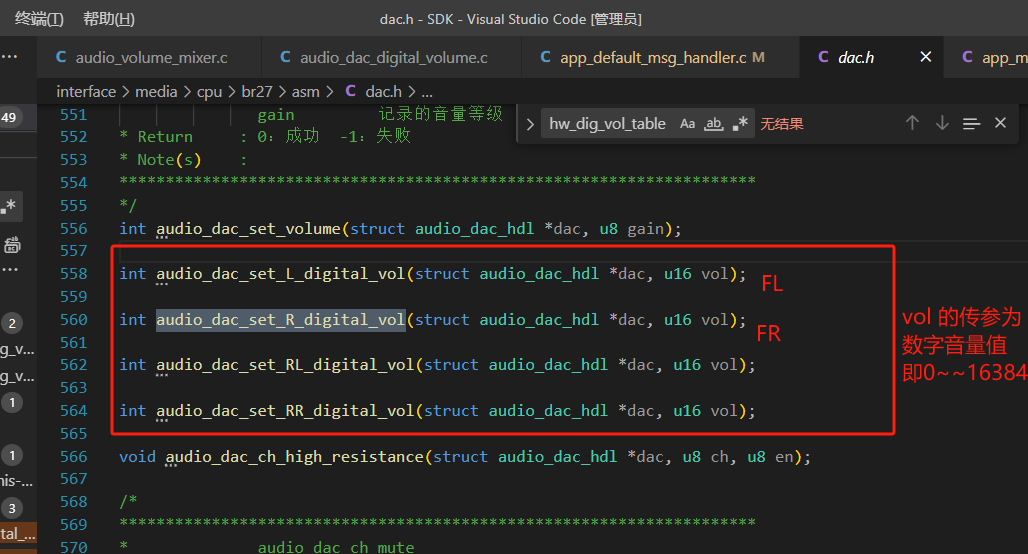Switch to app_default_msg_handler.c tab
This screenshot has height=554, width=1028.
click(x=653, y=58)
